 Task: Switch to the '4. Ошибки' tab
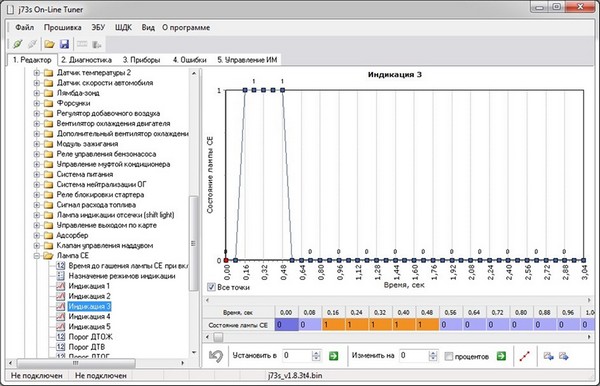[189, 60]
